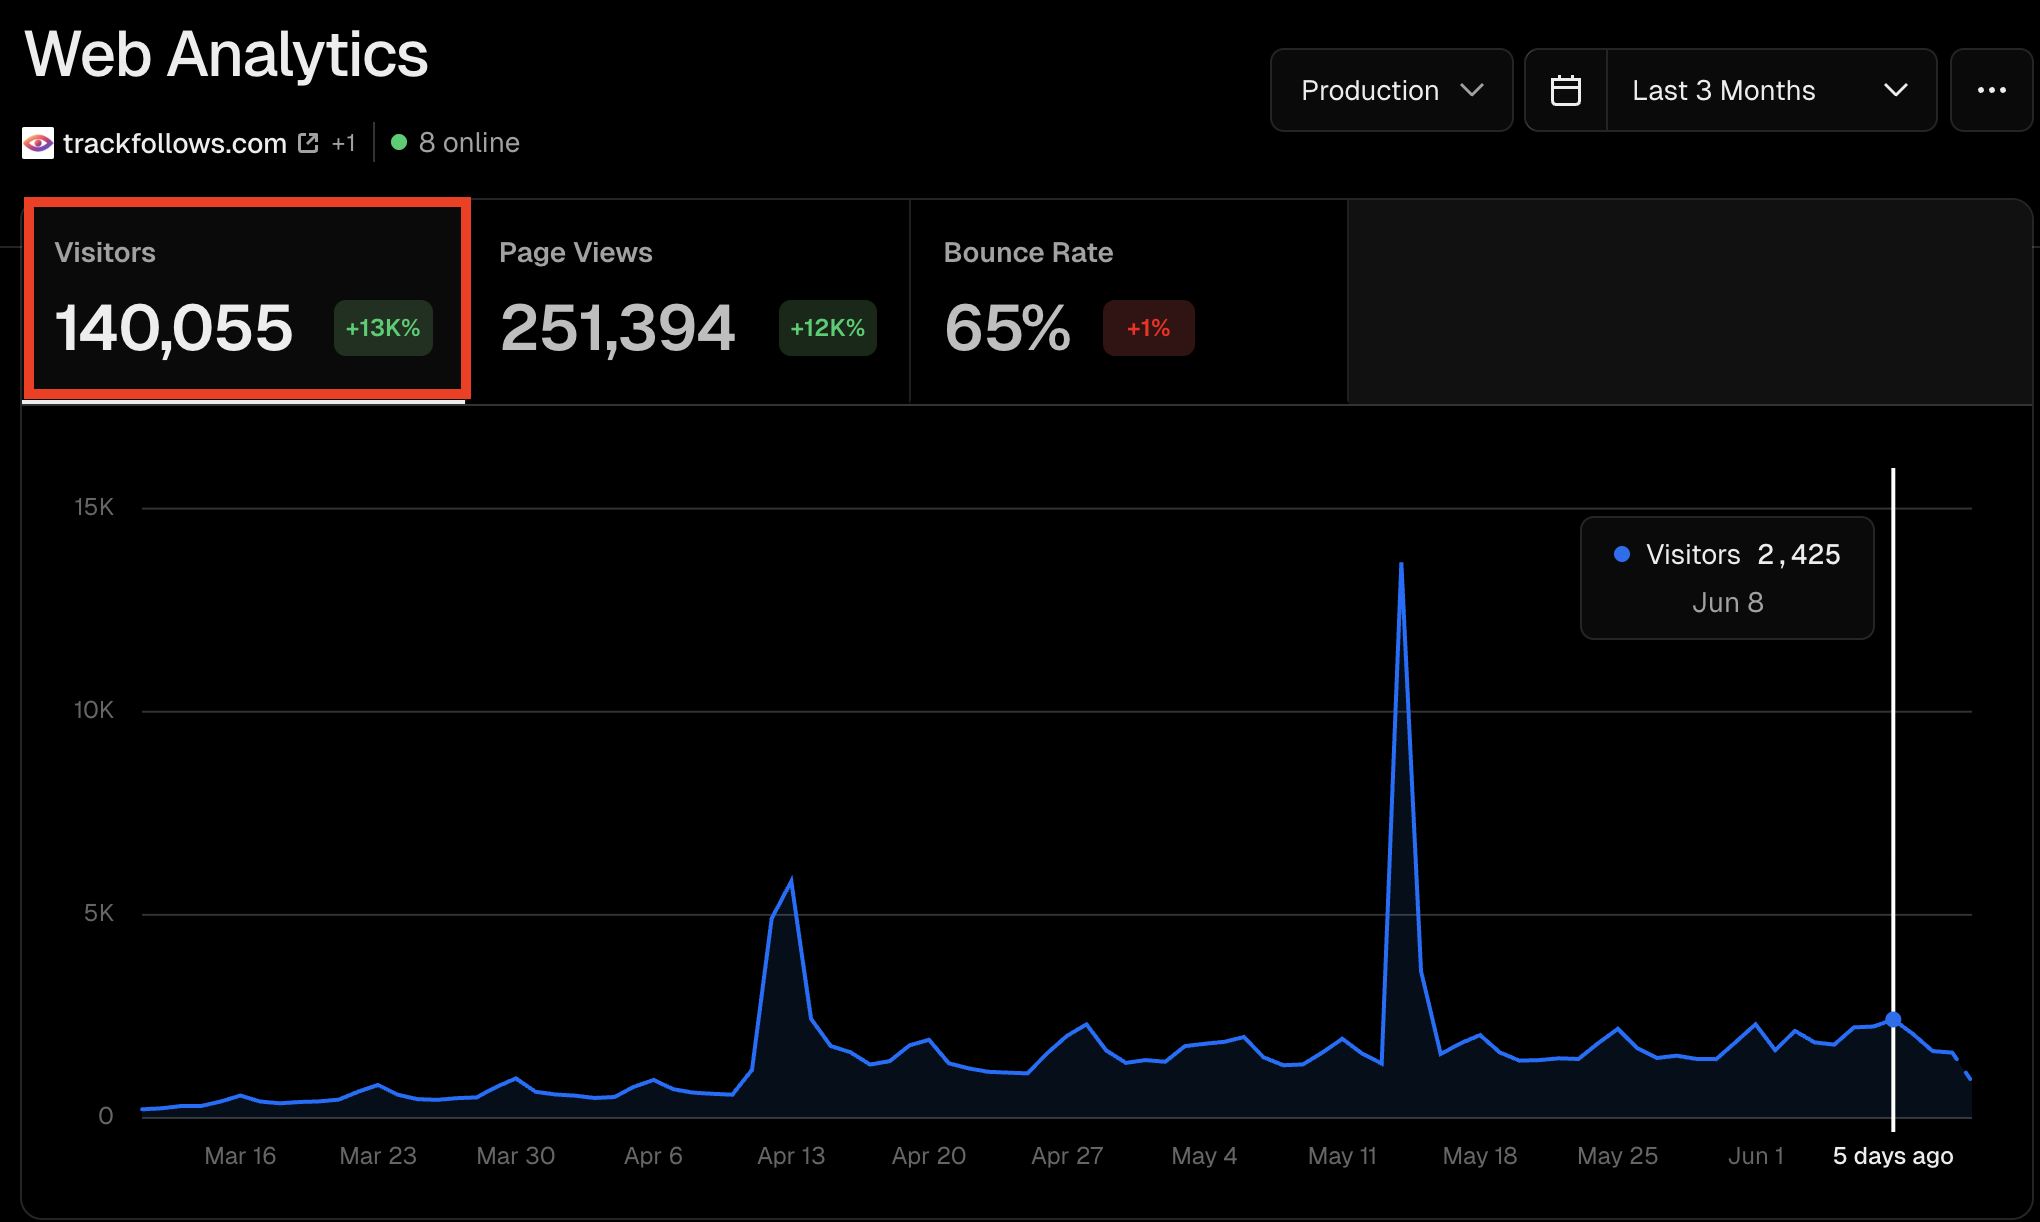Screen dimensions: 2040x1222
Task: Click the +1% bounce rate change badge
Action: point(1148,328)
